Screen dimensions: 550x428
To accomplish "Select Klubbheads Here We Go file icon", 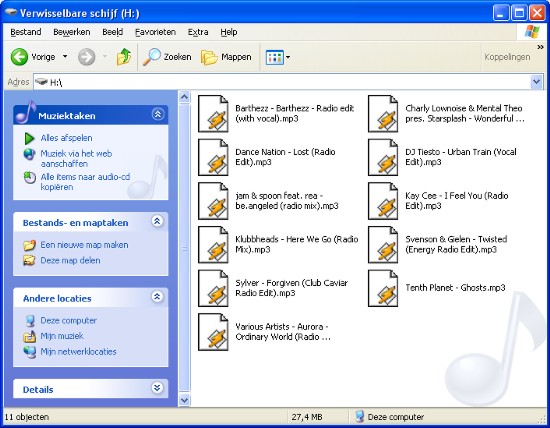I will point(213,245).
